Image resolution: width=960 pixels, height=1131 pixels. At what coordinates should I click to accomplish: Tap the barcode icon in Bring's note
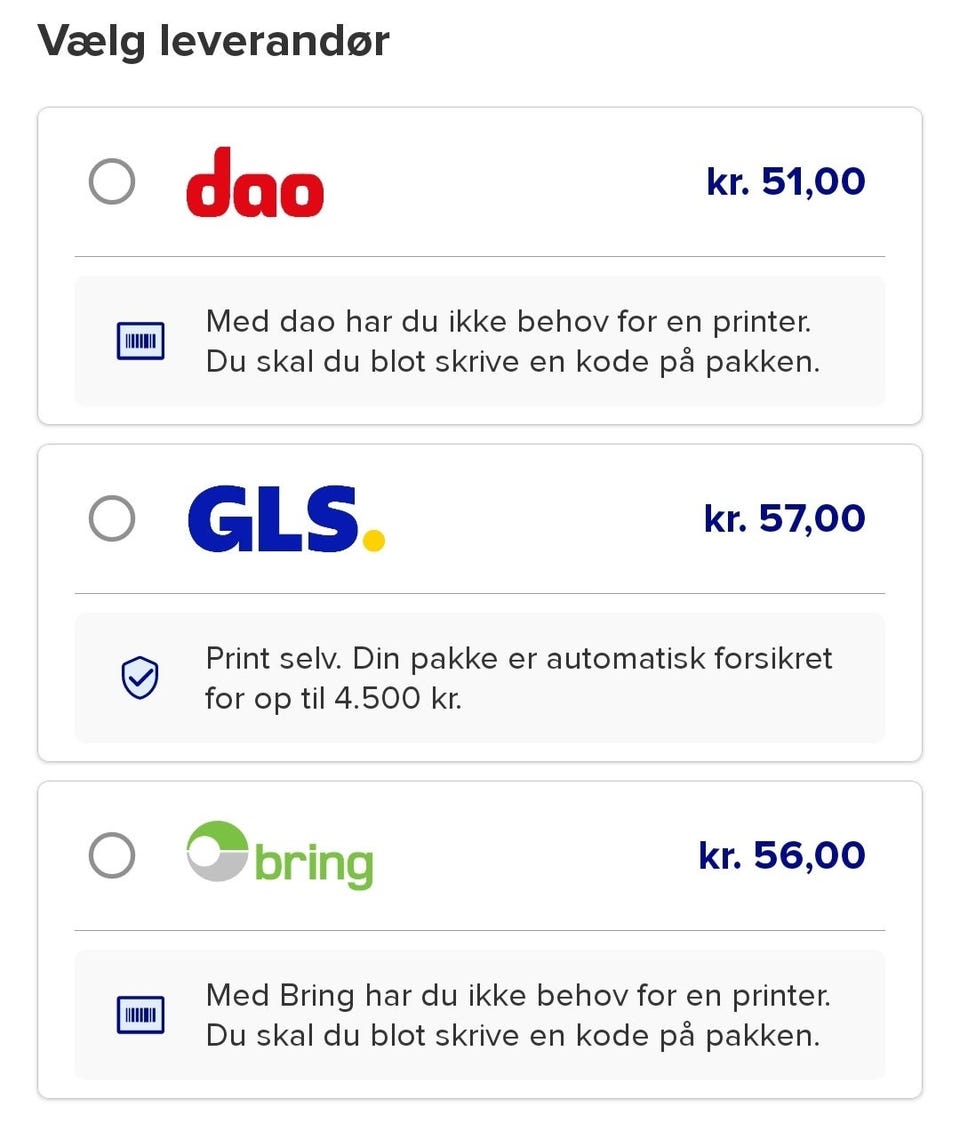click(x=140, y=1015)
